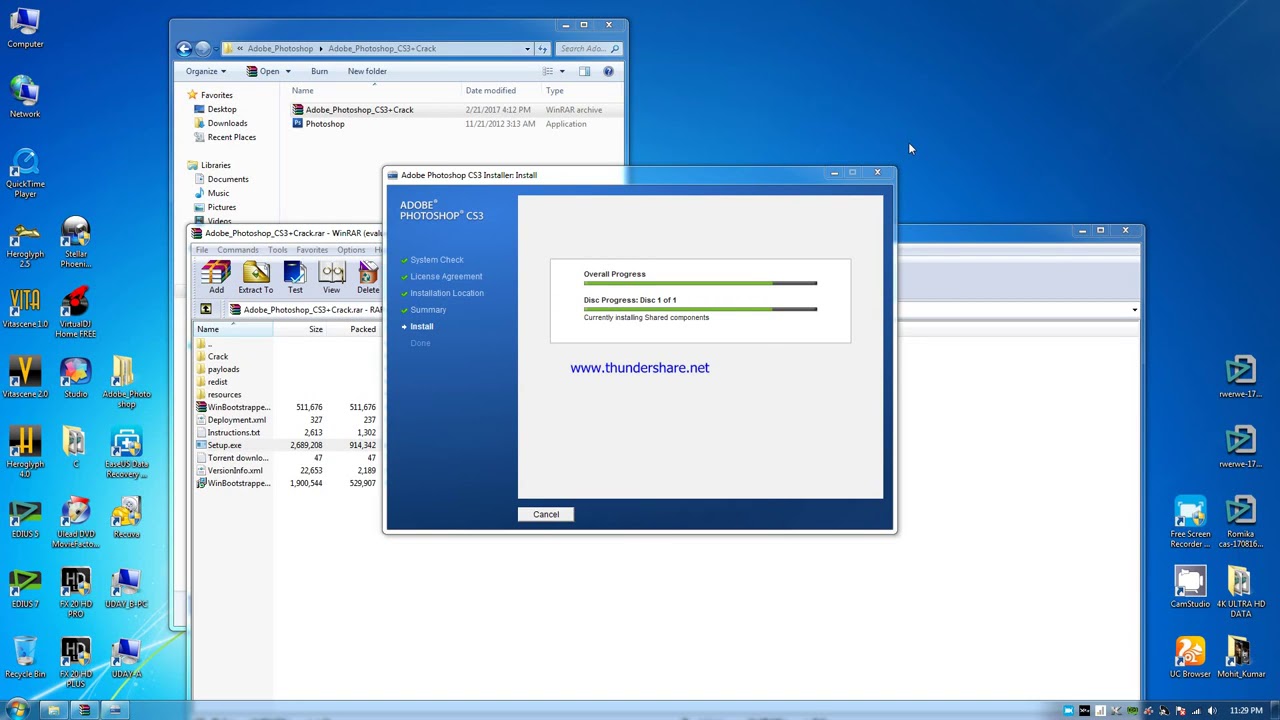
Task: Click the taskbar clock
Action: point(1246,711)
